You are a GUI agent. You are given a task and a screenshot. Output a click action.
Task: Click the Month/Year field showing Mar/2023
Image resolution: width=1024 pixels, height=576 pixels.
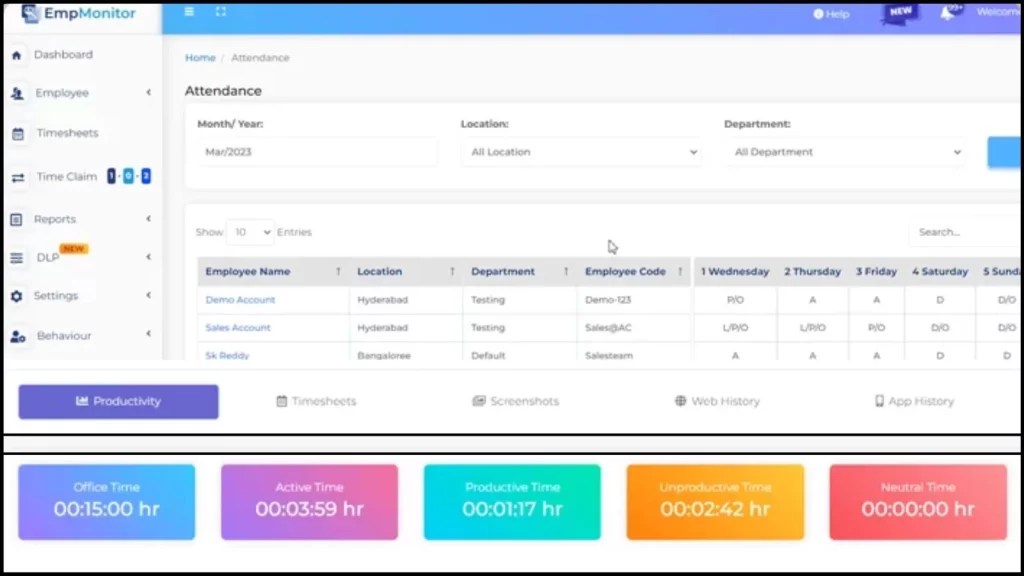coord(317,152)
